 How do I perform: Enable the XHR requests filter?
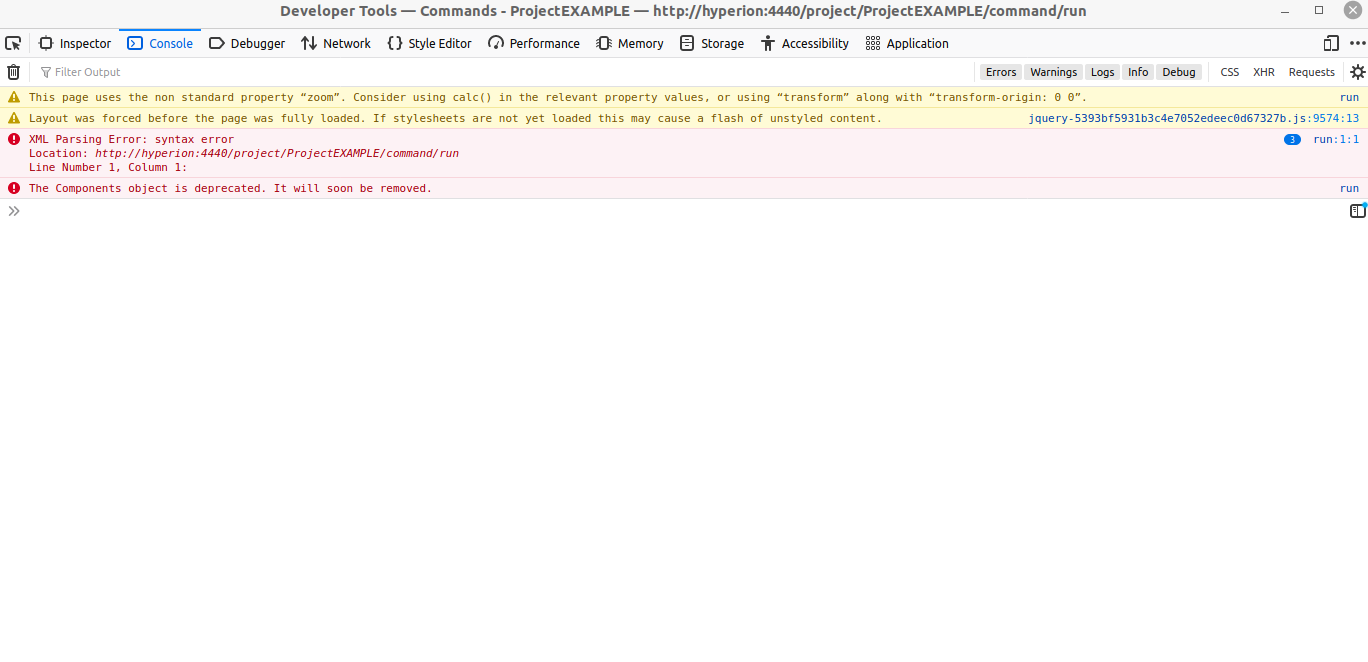point(1263,71)
